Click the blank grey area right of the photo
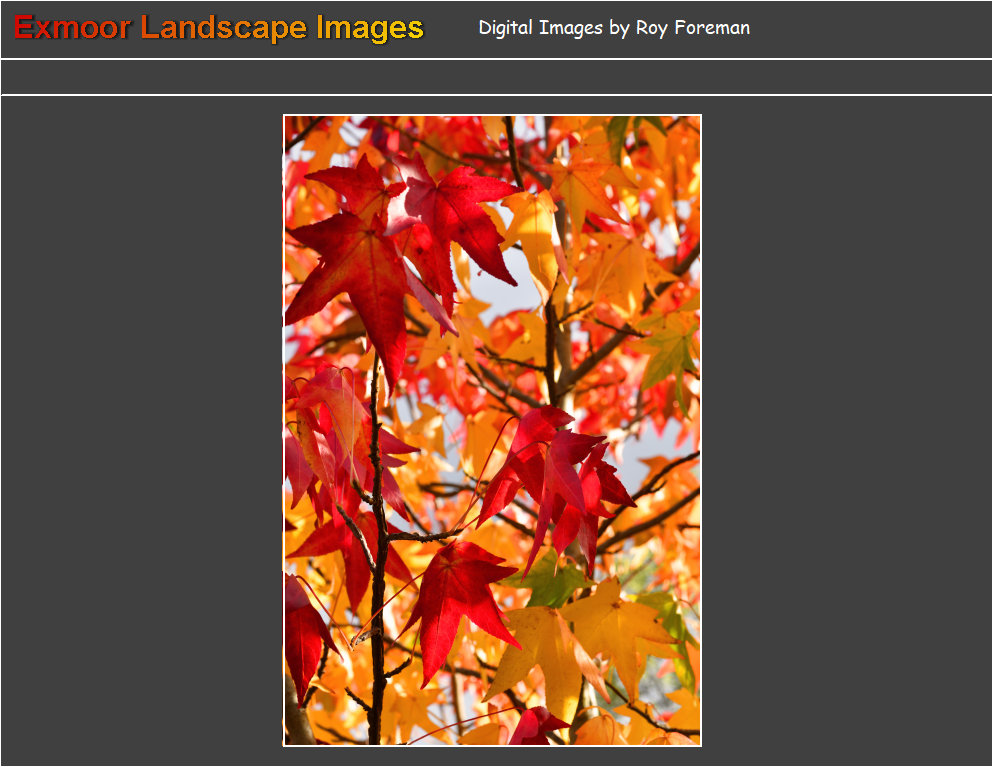The height and width of the screenshot is (767, 993). click(x=847, y=431)
